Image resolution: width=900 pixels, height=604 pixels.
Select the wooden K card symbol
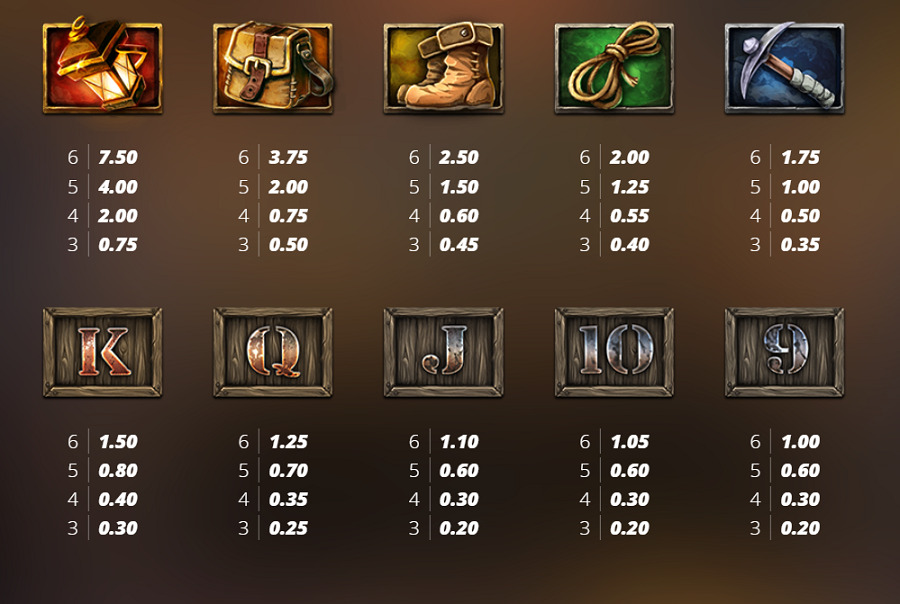103,352
